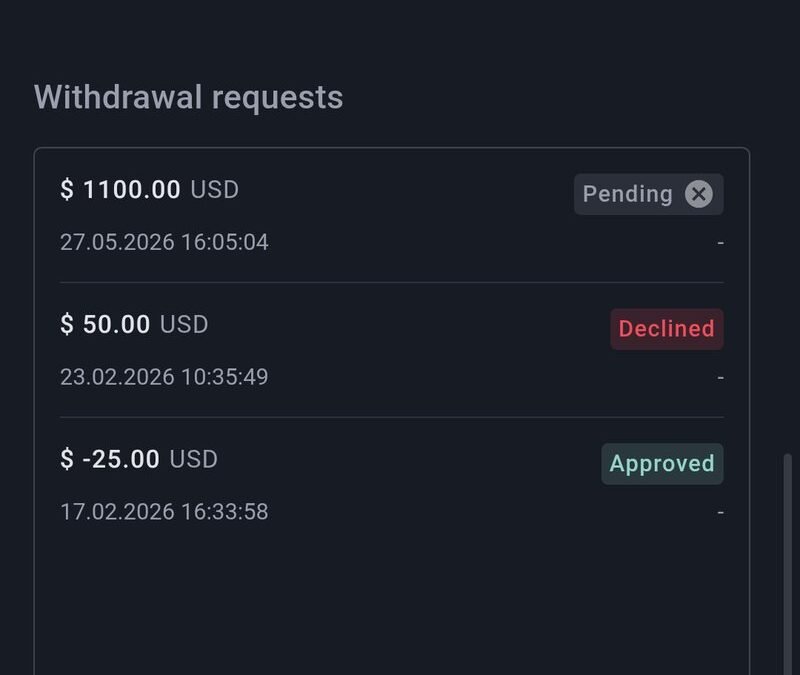Click the date 23.02.2026 10:35:49
Image resolution: width=800 pixels, height=675 pixels.
coord(164,377)
